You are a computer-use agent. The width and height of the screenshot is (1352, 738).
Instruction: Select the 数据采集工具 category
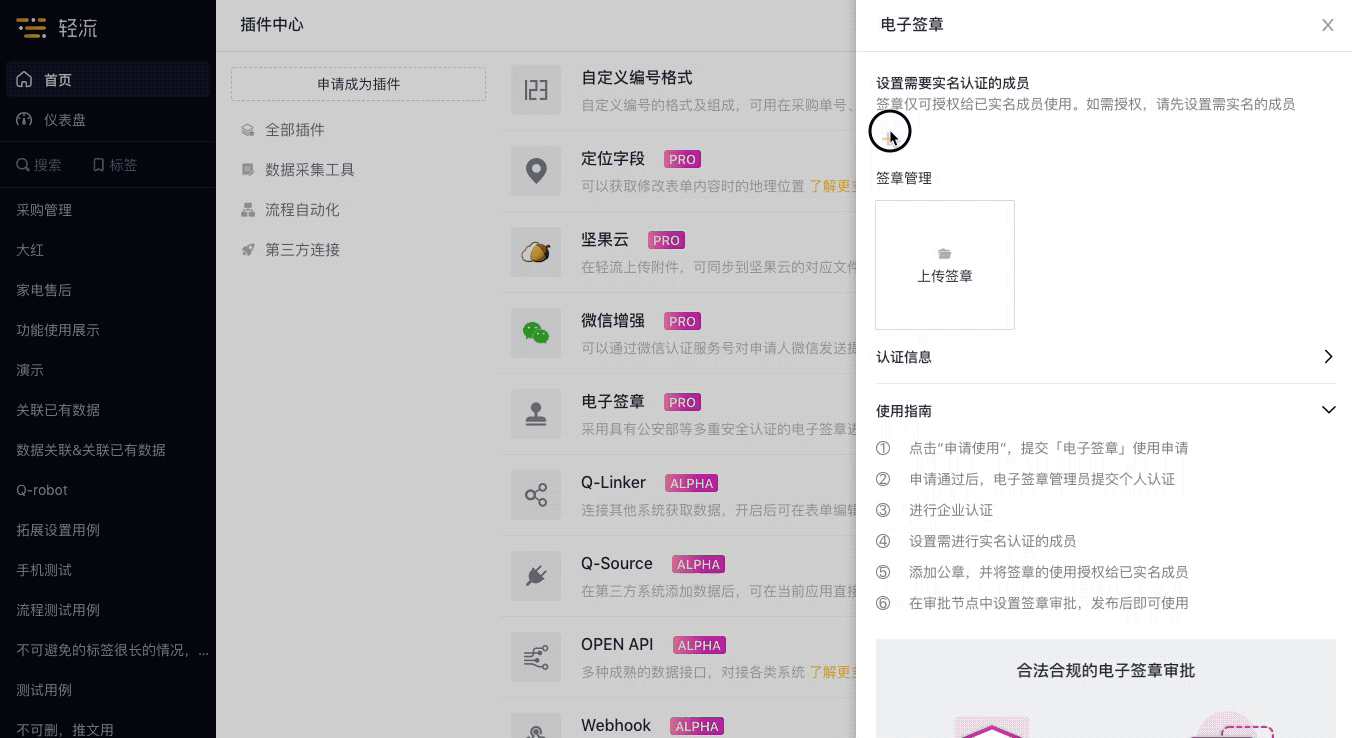(x=310, y=170)
